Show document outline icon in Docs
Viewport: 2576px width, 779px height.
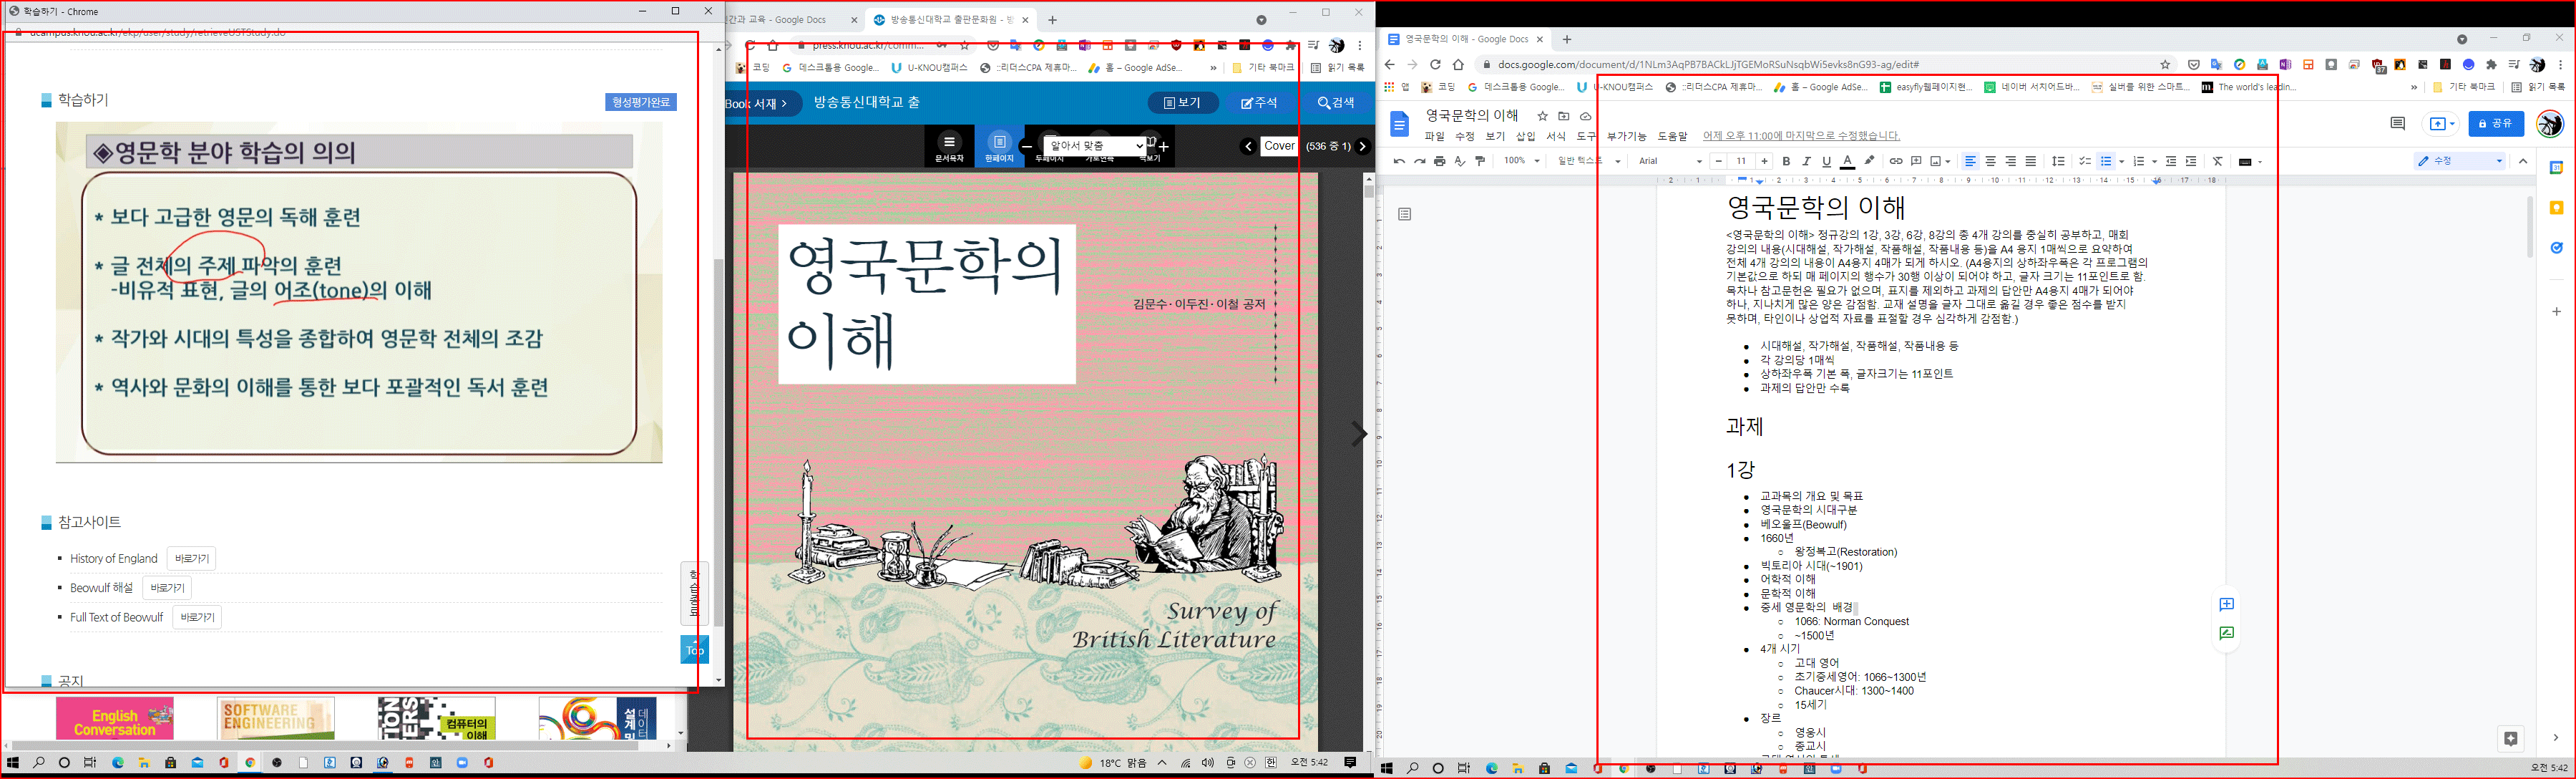pyautogui.click(x=1405, y=214)
